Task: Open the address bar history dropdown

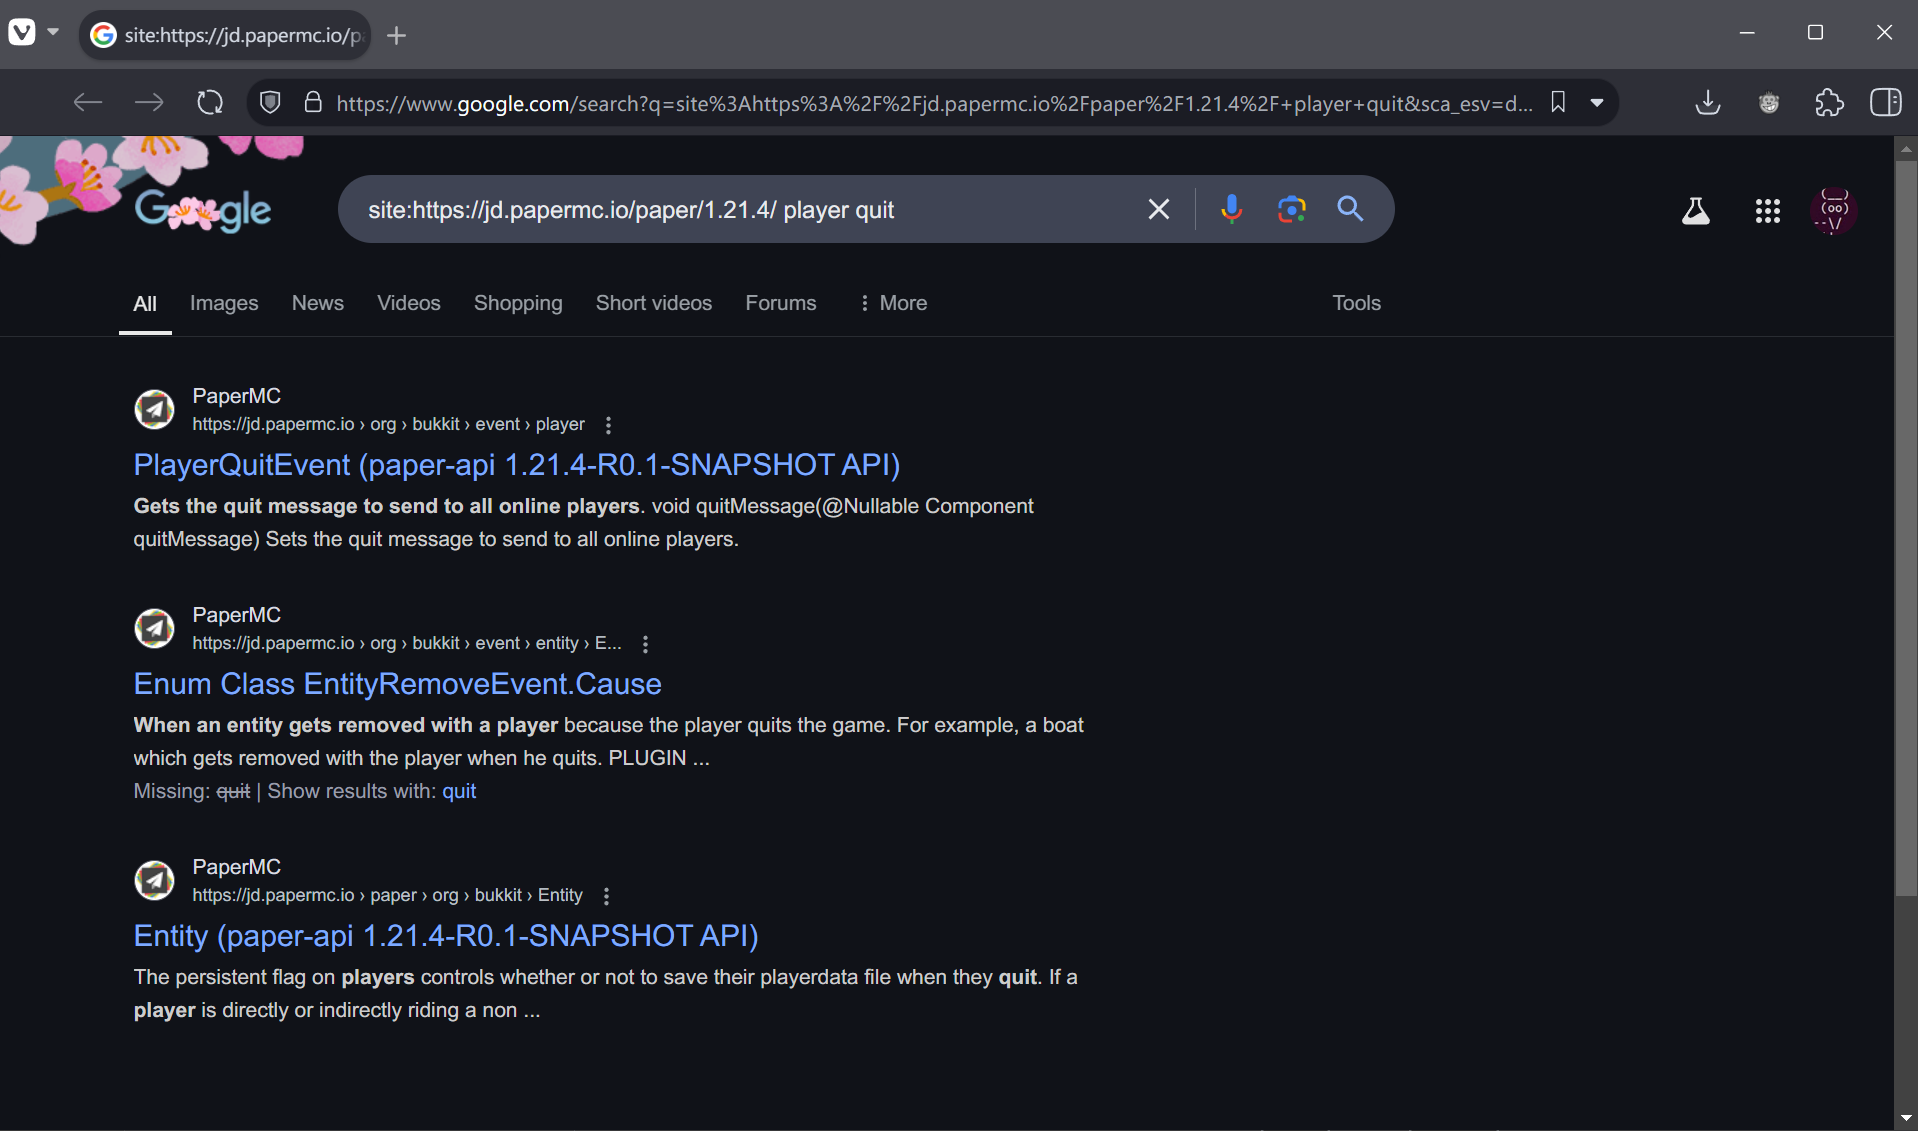Action: pos(1597,103)
